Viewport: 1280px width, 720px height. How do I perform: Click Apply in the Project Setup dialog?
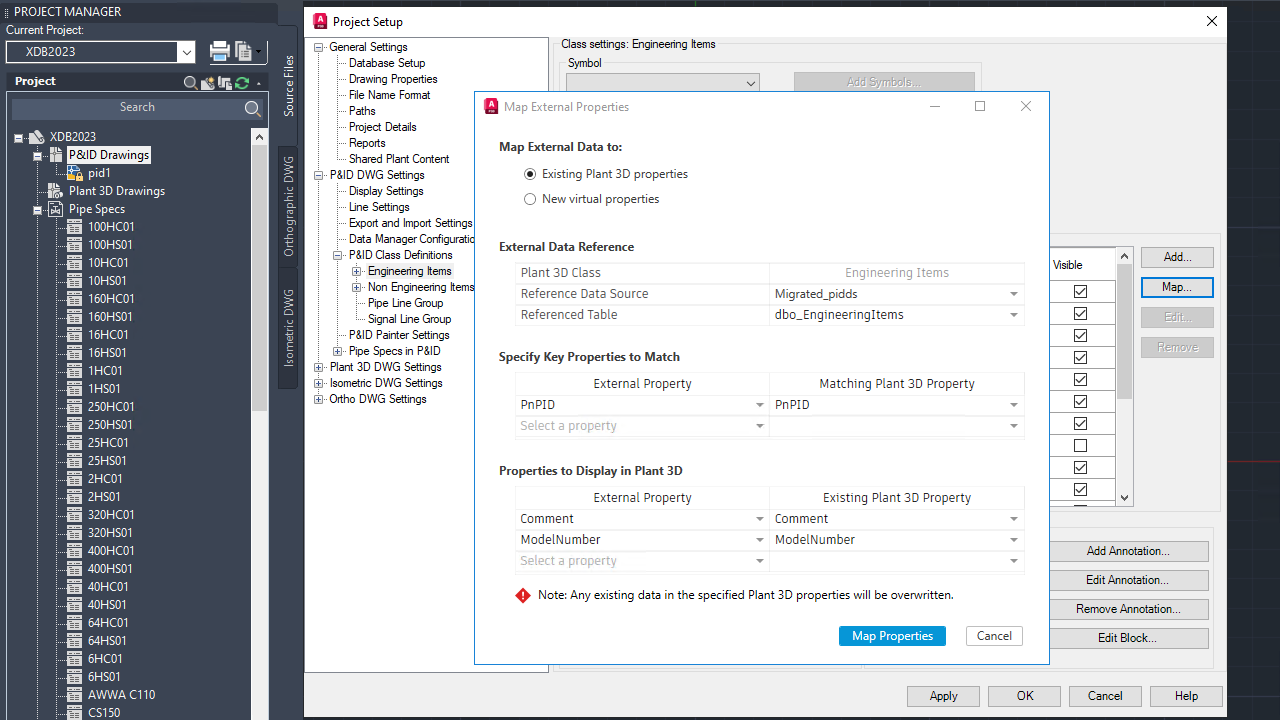tap(943, 696)
